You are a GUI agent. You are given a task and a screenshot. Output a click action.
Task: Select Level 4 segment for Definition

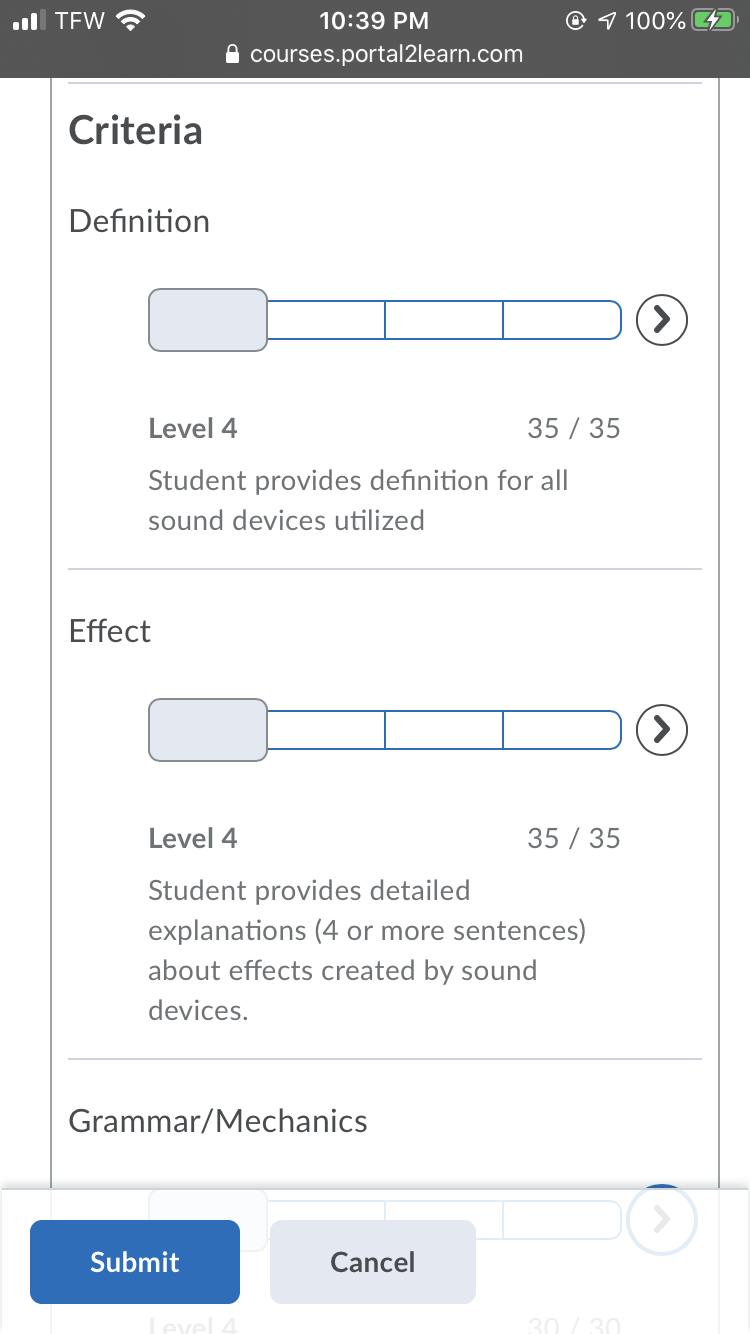pos(208,320)
